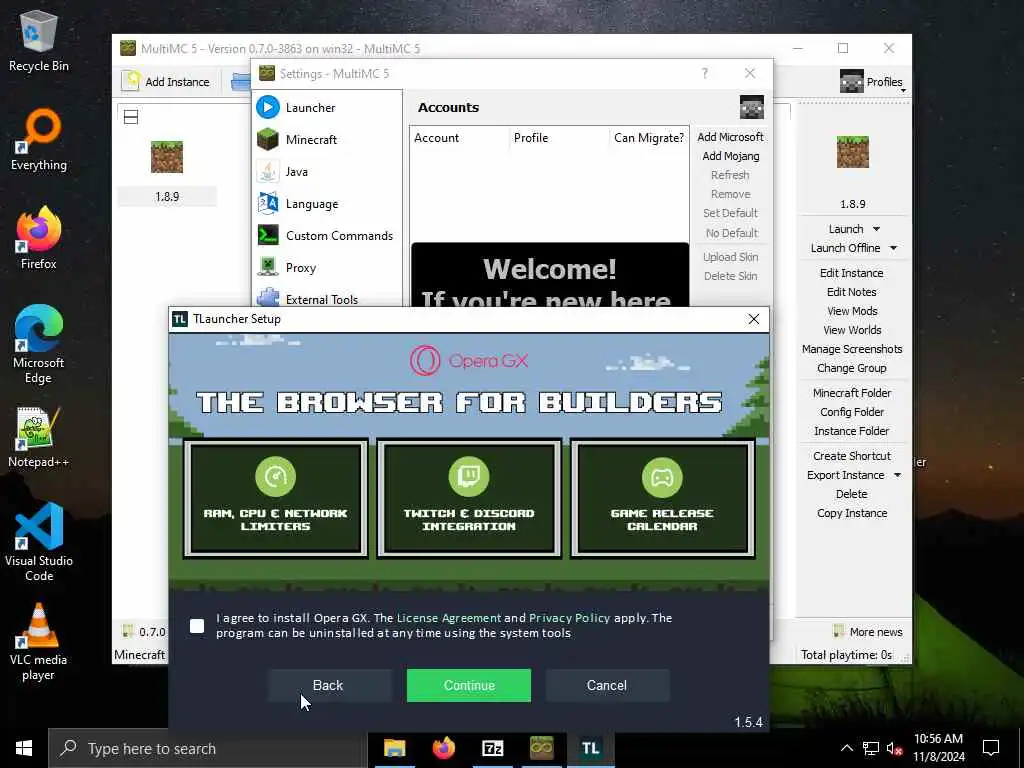Open Visual Studio Code desktop shortcut
Viewport: 1024px width, 768px height.
(x=39, y=541)
